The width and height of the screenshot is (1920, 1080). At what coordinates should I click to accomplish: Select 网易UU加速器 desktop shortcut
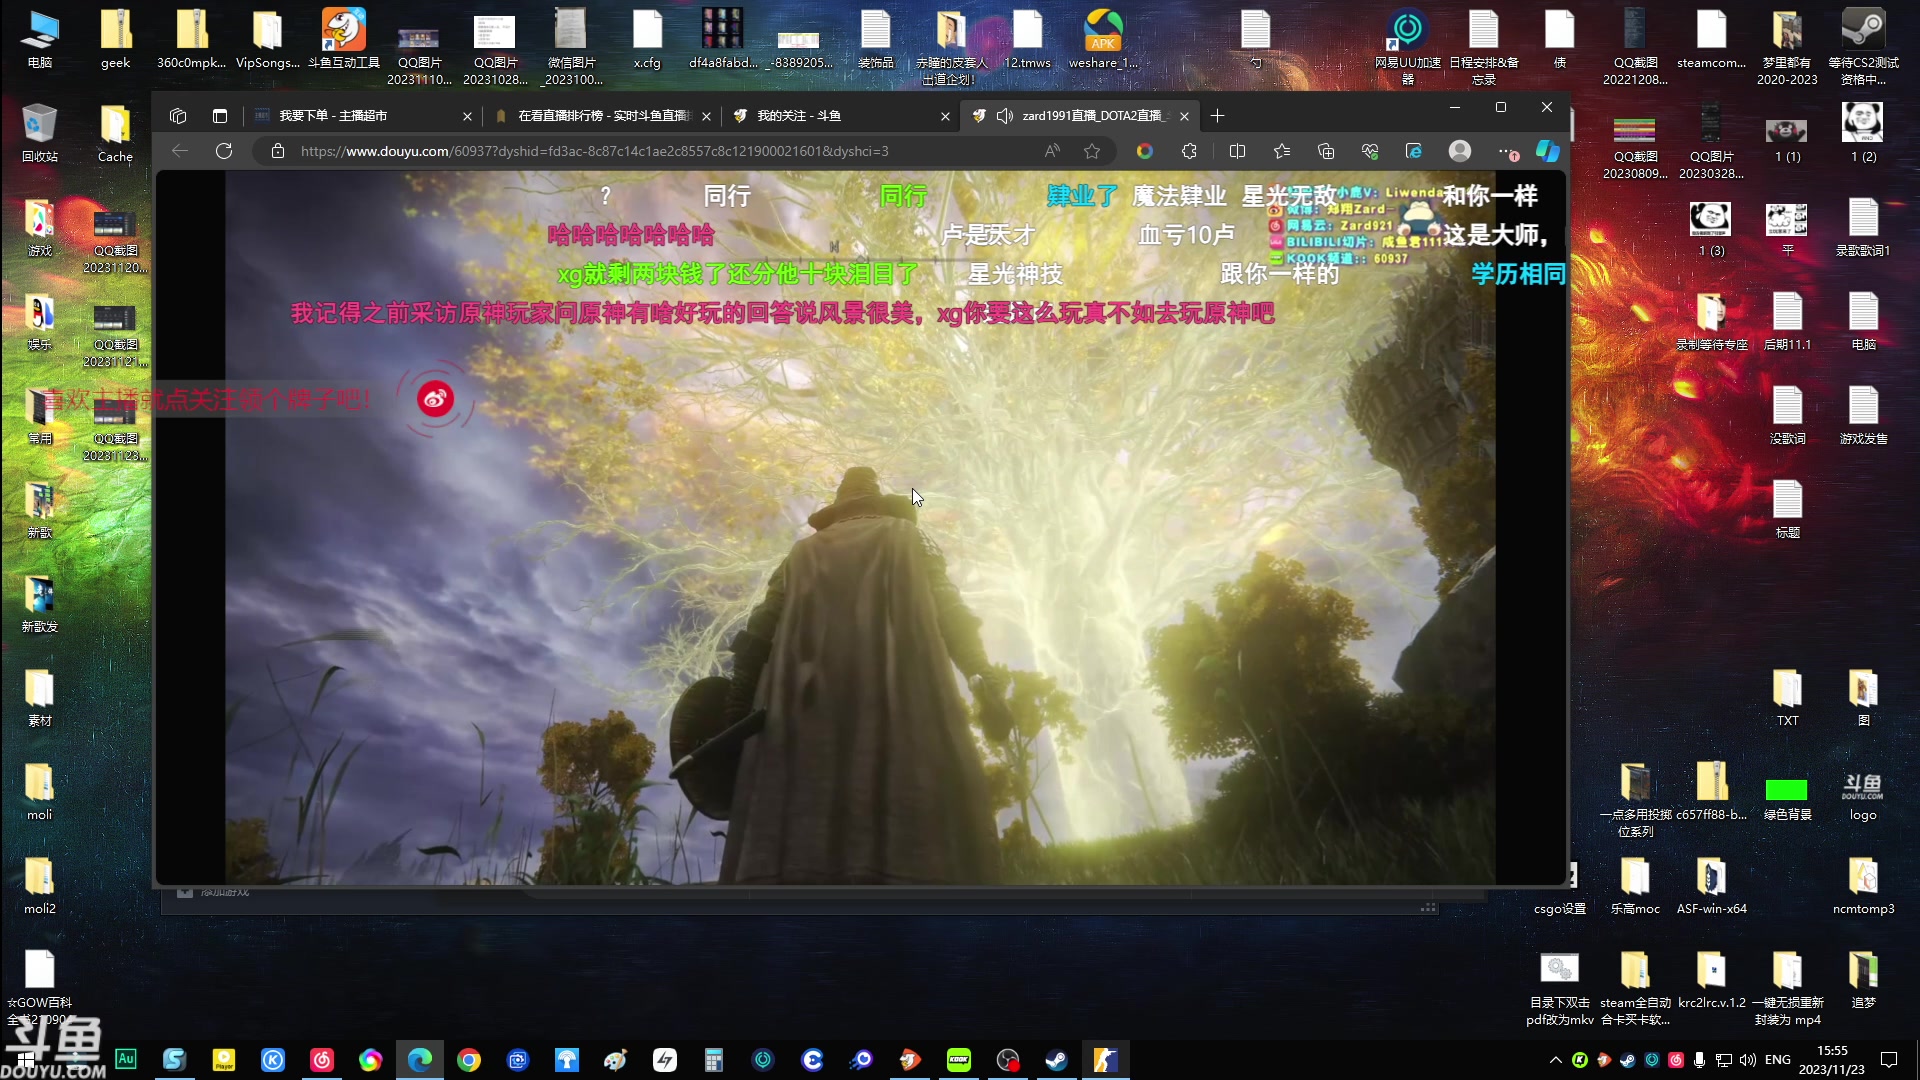pos(1408,47)
